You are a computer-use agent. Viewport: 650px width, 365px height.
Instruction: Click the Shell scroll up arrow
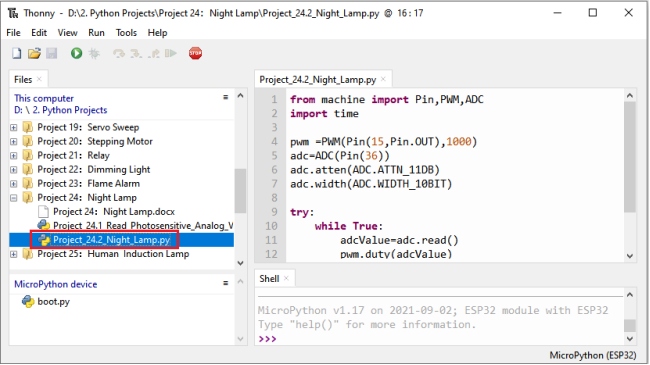point(630,294)
